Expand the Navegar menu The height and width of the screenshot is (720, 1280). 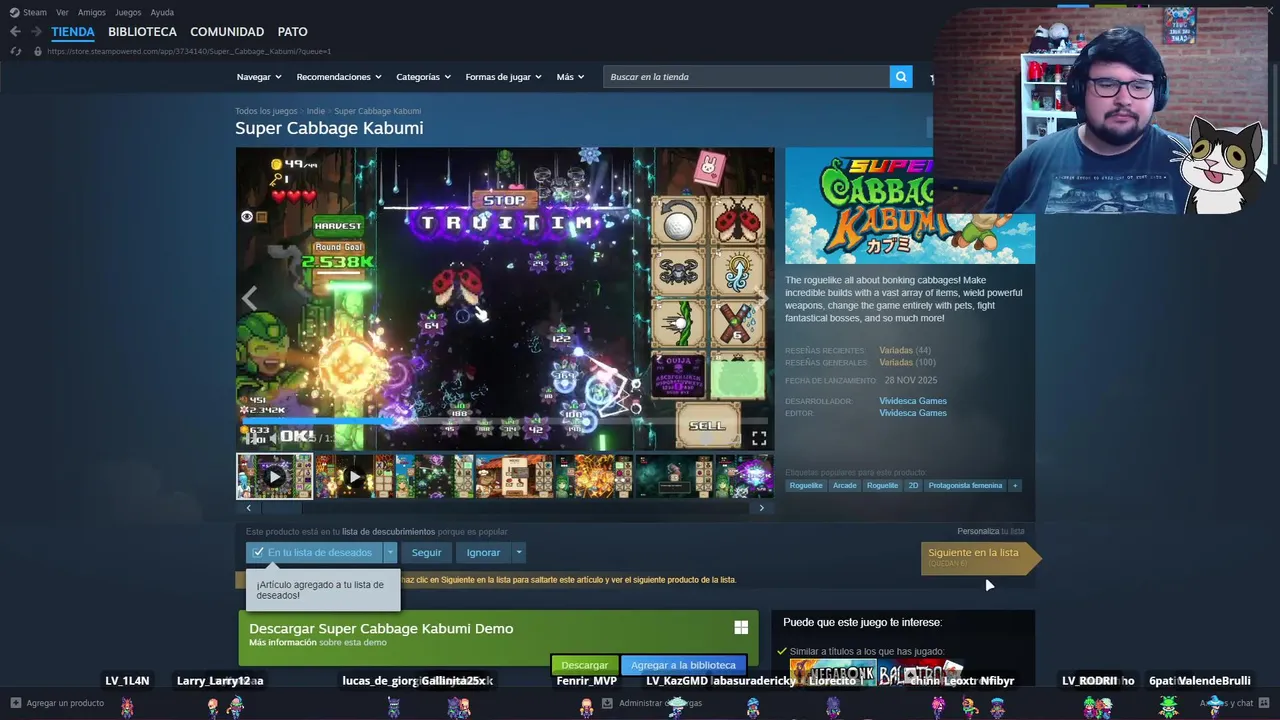click(x=259, y=77)
